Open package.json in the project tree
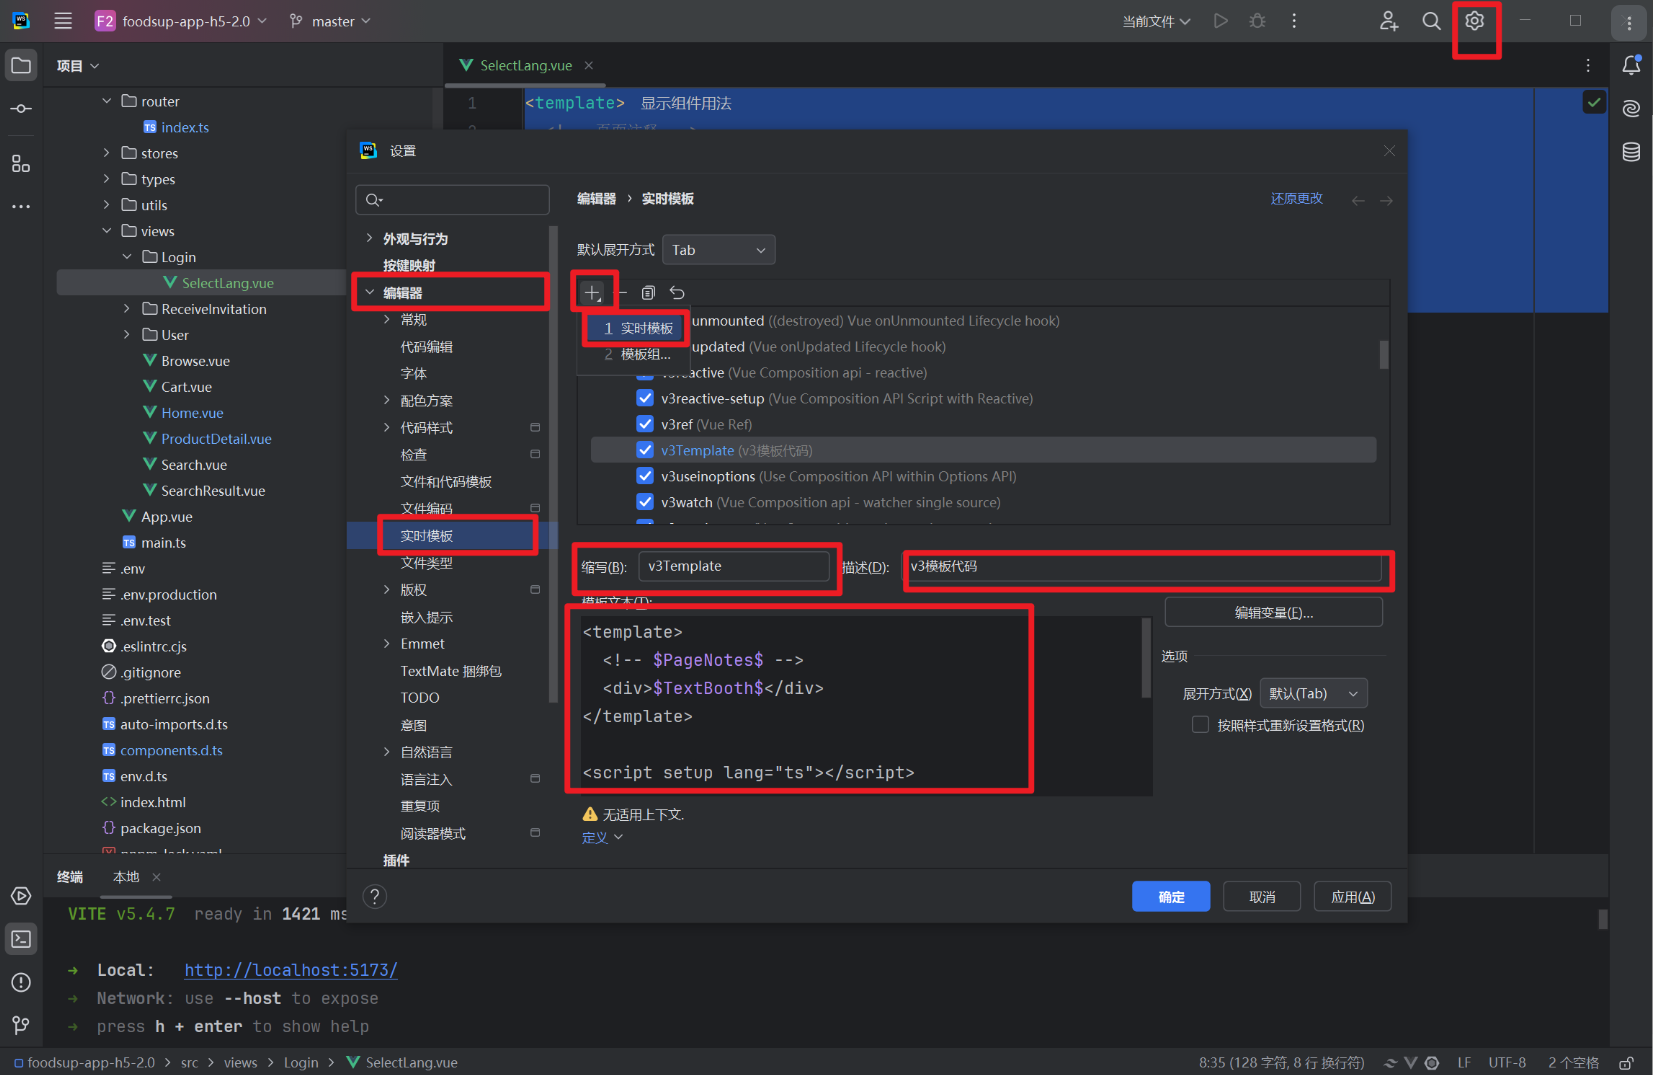 click(x=160, y=828)
